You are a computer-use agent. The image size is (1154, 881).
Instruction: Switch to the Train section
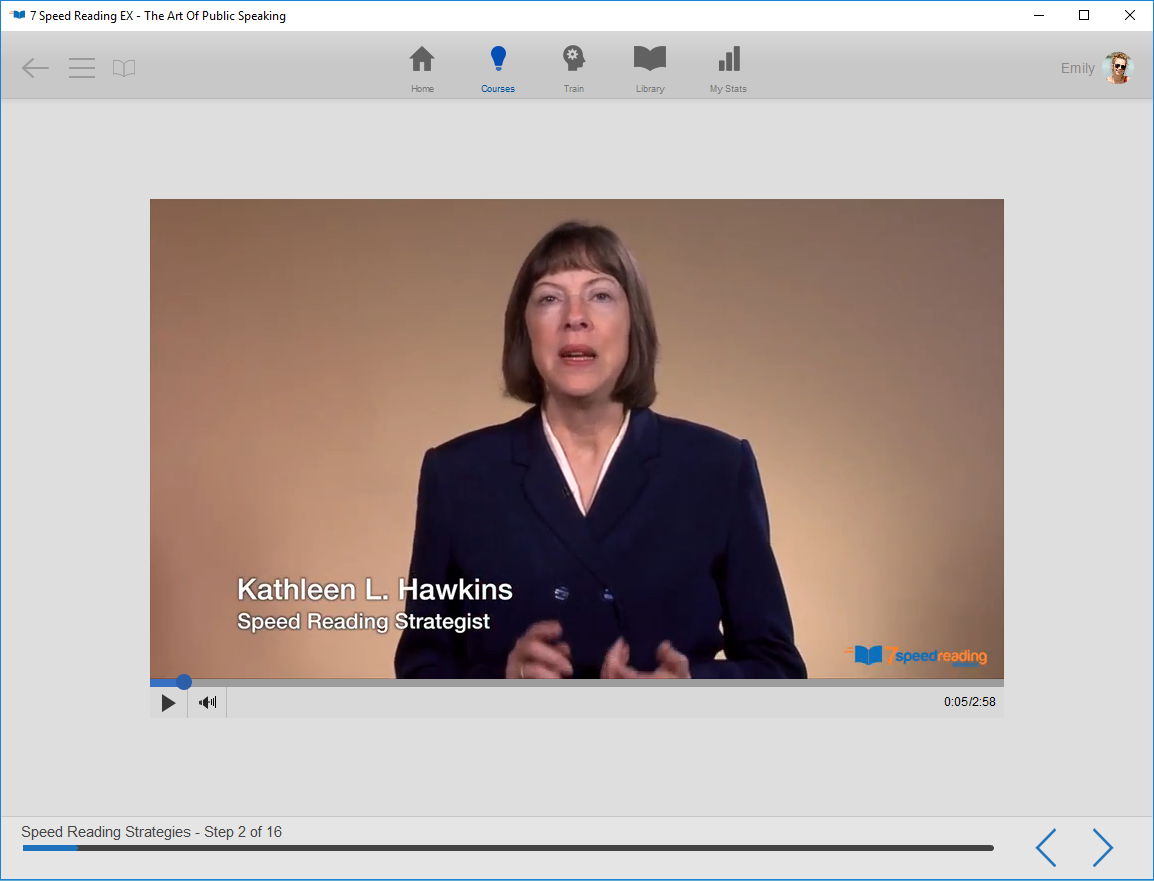[x=573, y=69]
